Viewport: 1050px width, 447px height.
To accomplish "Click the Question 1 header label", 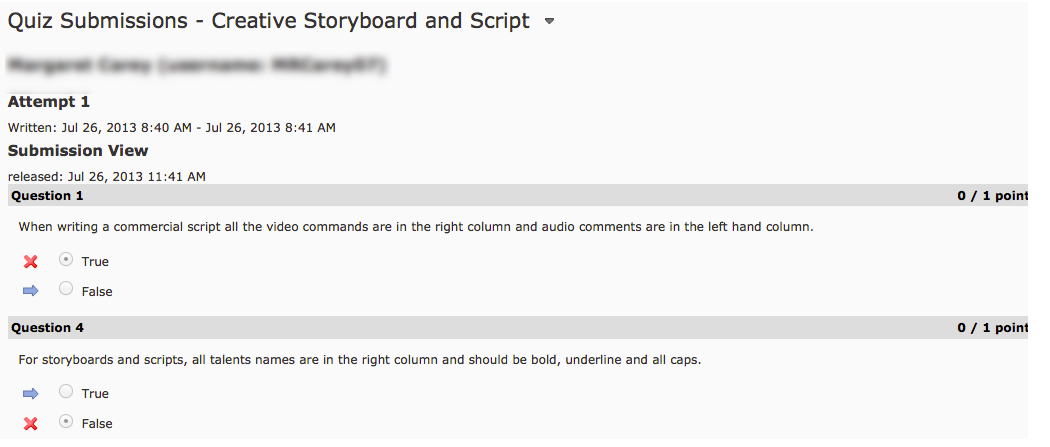I will (47, 196).
